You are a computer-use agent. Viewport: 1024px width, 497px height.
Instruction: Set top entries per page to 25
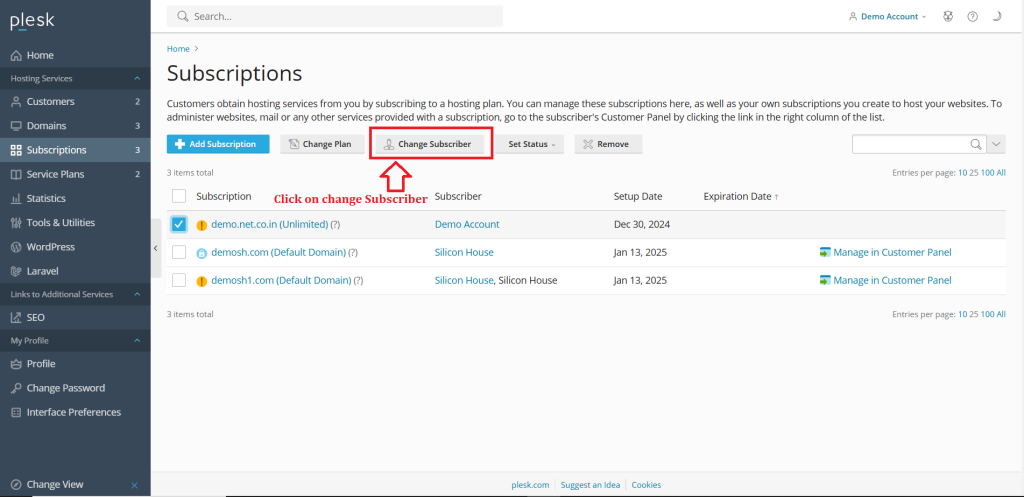[974, 173]
